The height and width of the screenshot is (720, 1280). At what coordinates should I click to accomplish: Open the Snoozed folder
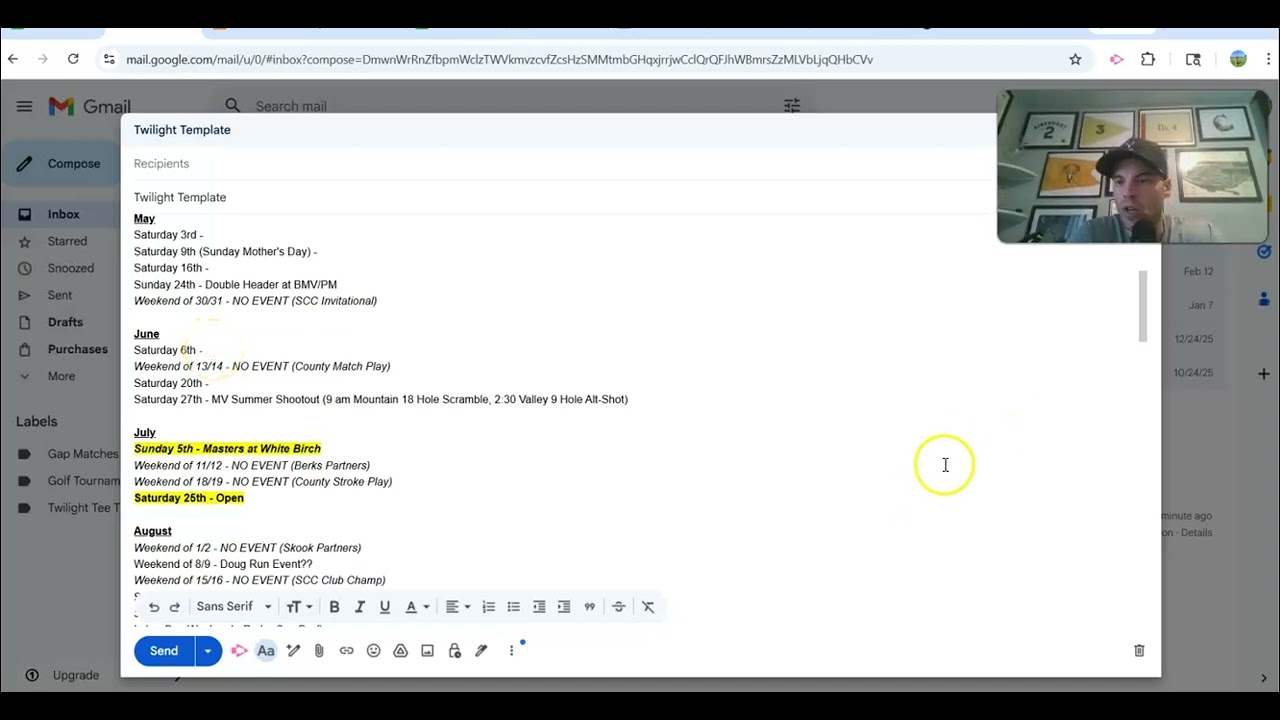pos(70,268)
